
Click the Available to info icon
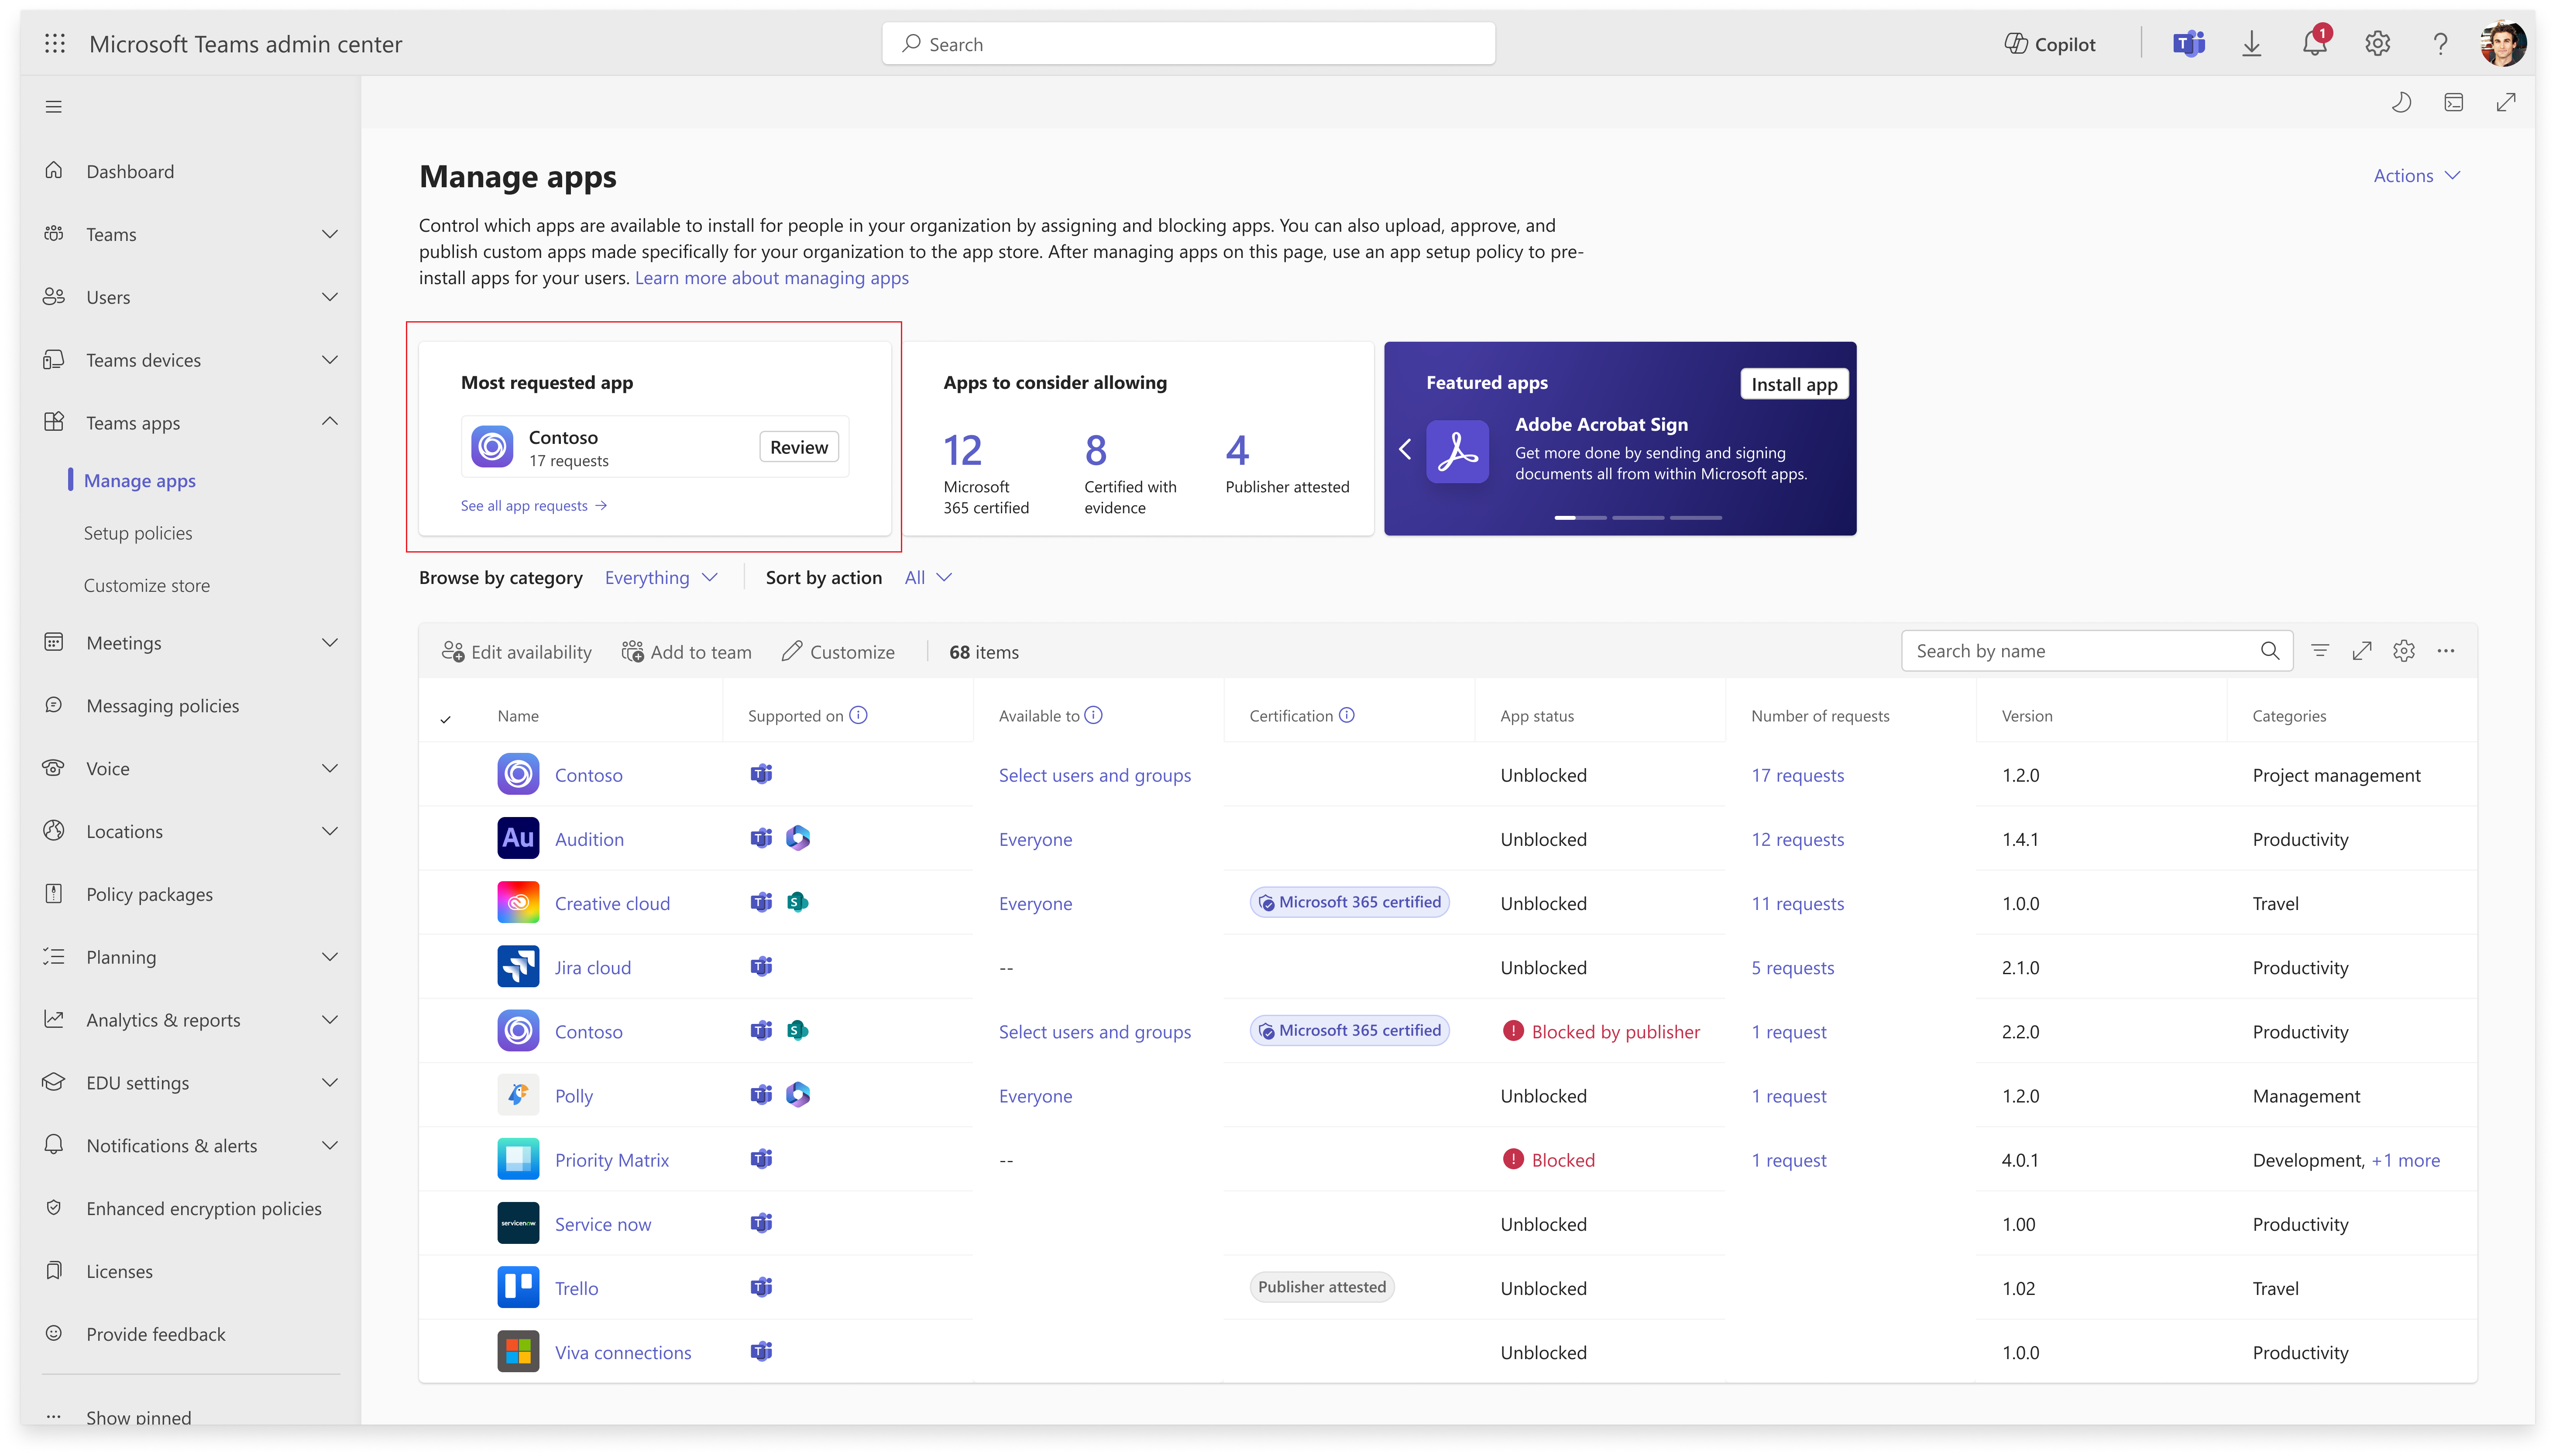click(1093, 715)
